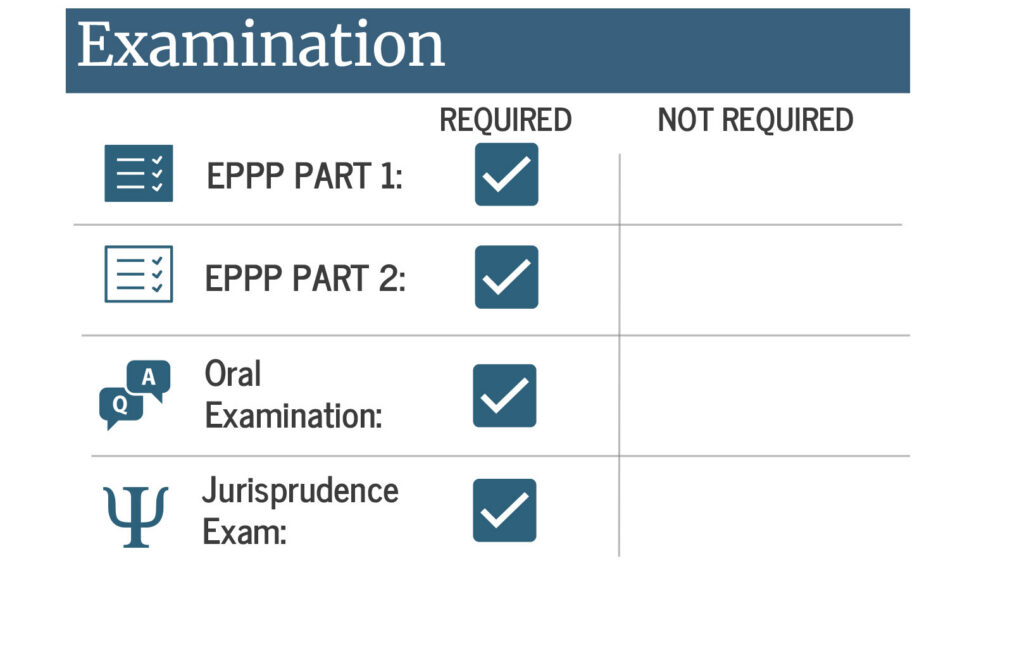Click the EPPP PART 1 label

tap(304, 176)
